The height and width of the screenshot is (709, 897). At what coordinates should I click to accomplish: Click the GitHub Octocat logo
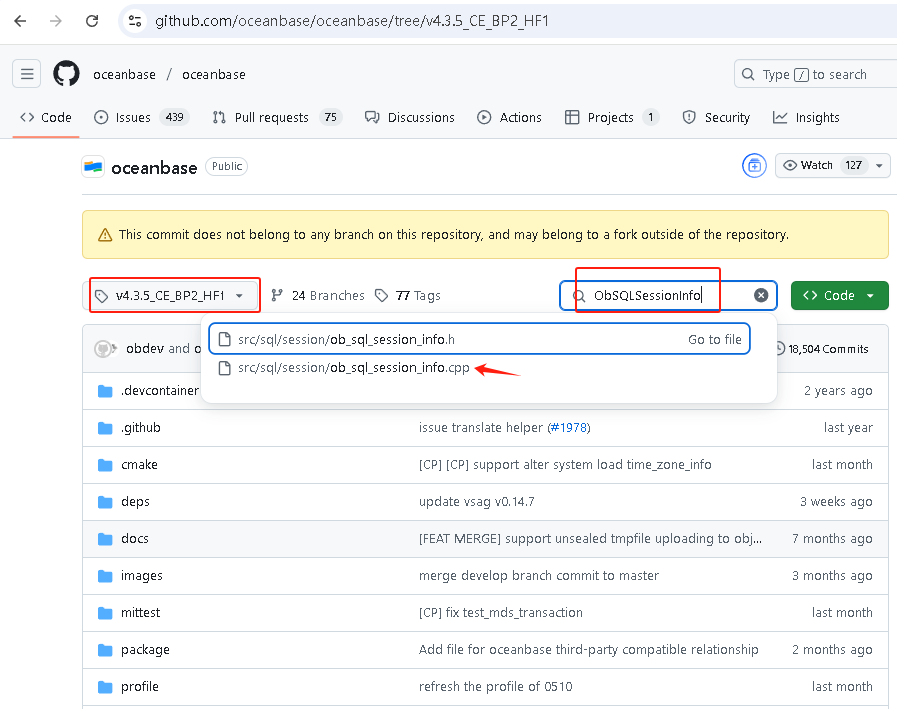66,74
